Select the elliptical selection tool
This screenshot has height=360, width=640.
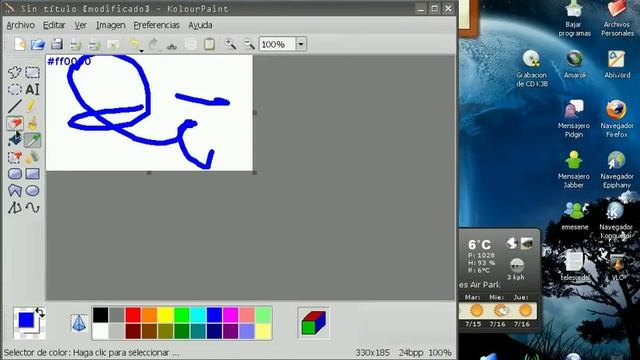[15, 89]
